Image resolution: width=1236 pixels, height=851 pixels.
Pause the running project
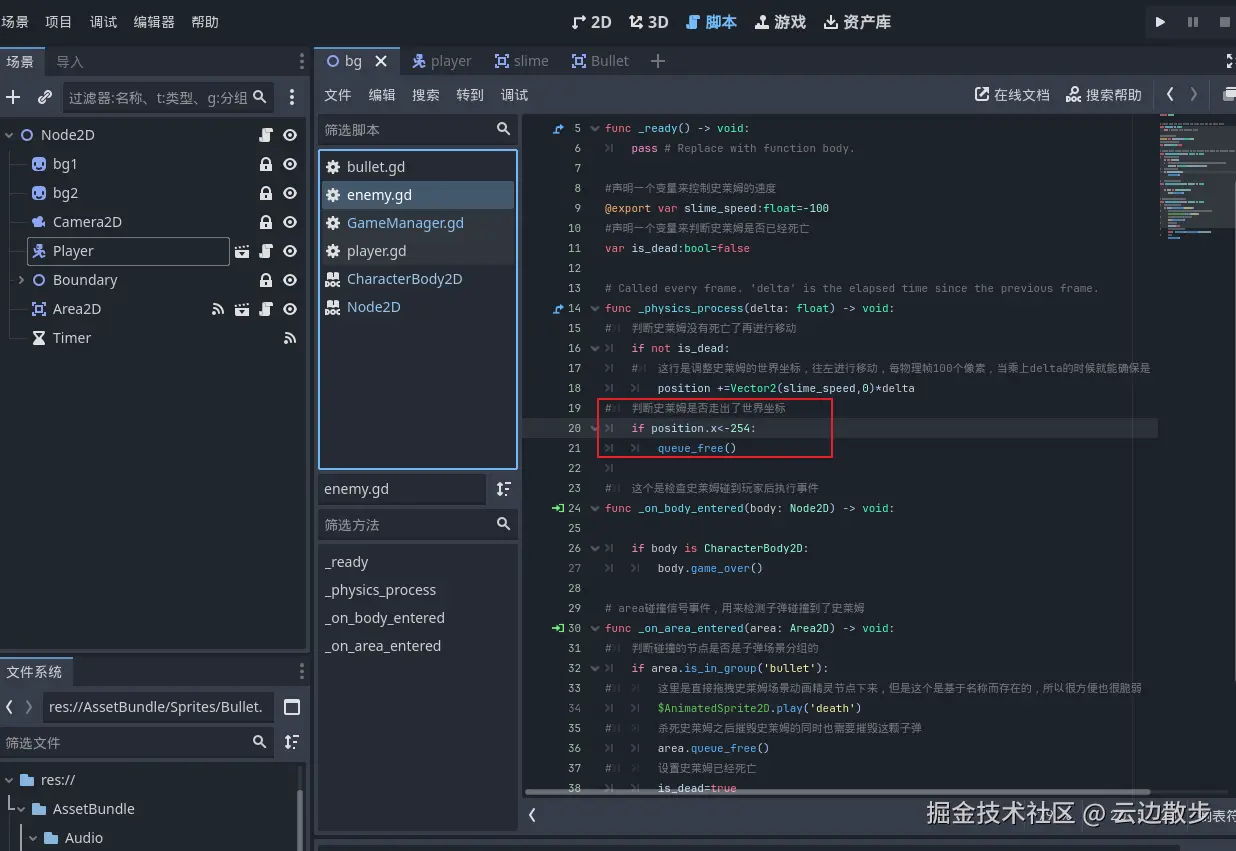click(x=1193, y=22)
